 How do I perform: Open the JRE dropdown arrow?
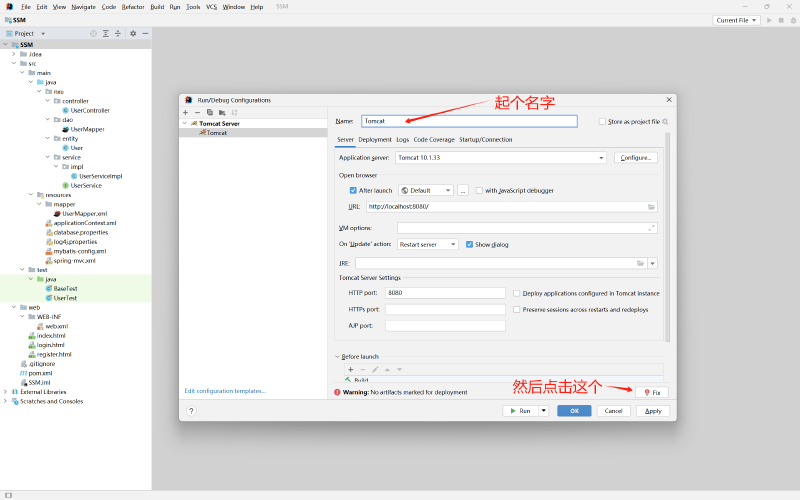[x=653, y=263]
